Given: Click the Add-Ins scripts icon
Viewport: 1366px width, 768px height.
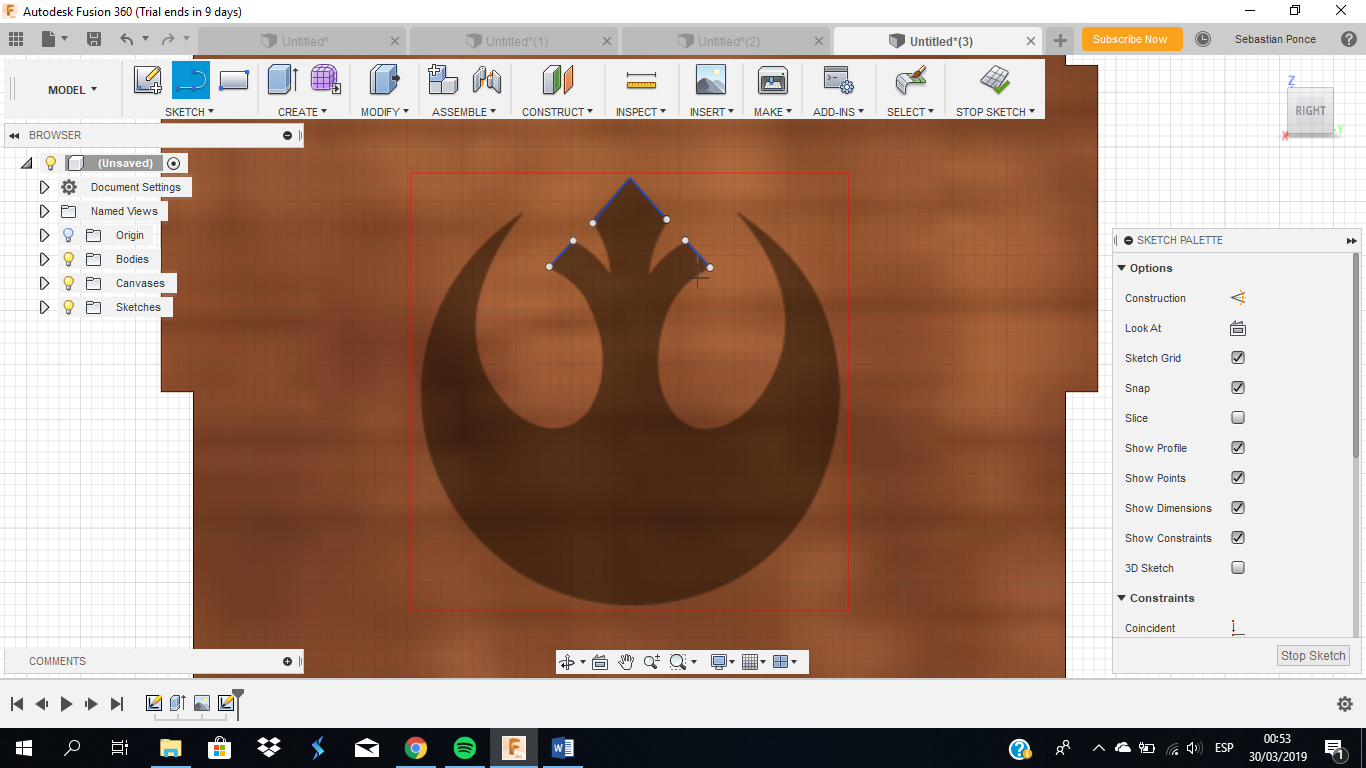Looking at the screenshot, I should [x=837, y=80].
